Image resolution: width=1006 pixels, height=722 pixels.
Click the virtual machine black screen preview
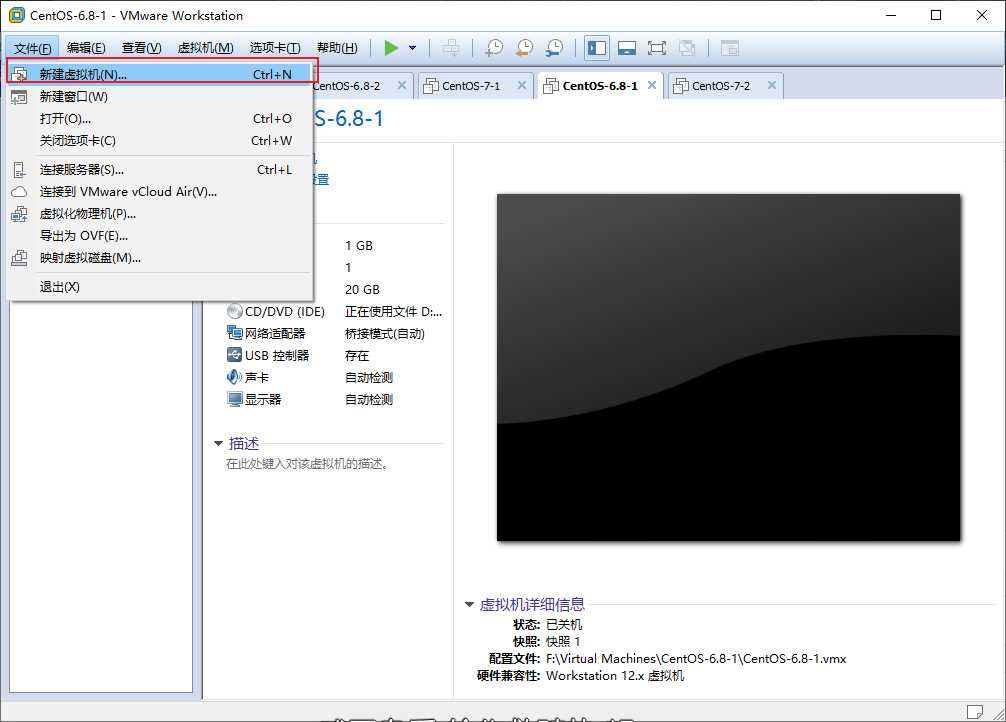728,368
